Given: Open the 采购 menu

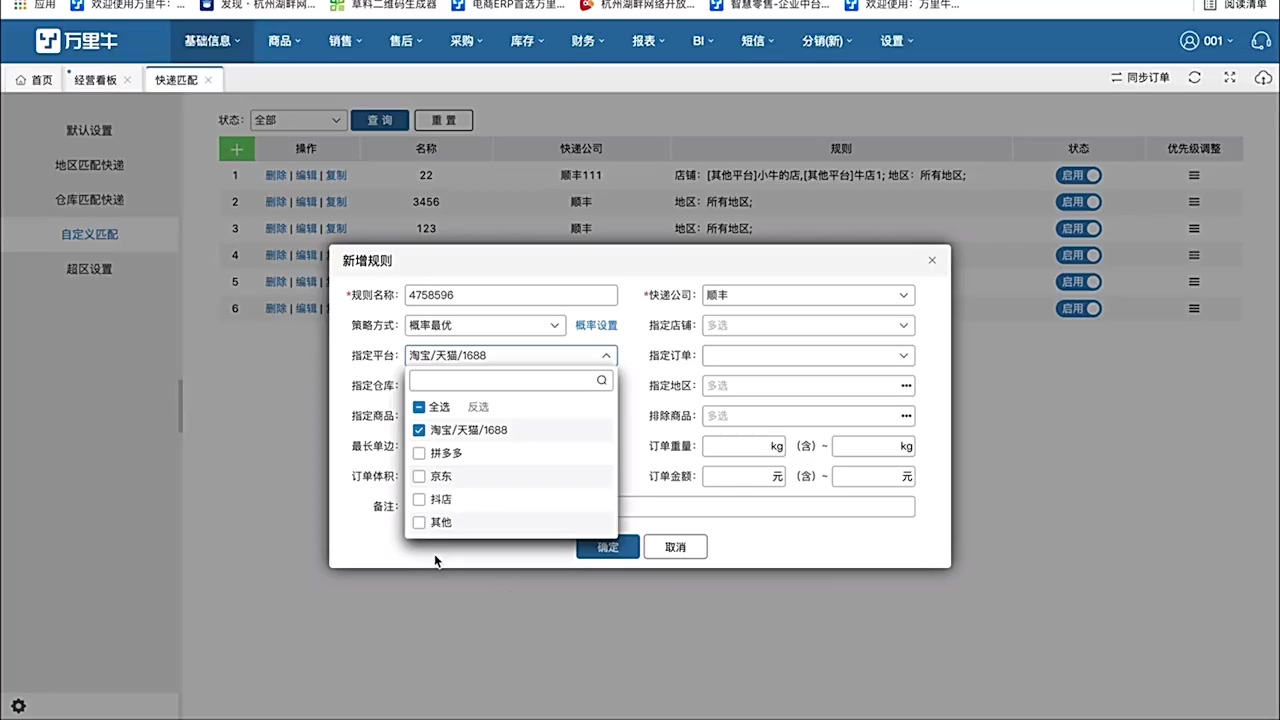Looking at the screenshot, I should click(466, 41).
